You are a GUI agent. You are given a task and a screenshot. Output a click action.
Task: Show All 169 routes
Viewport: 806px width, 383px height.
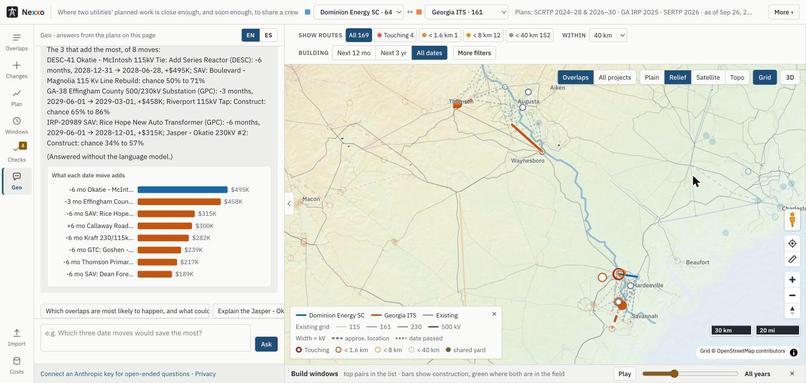point(359,35)
